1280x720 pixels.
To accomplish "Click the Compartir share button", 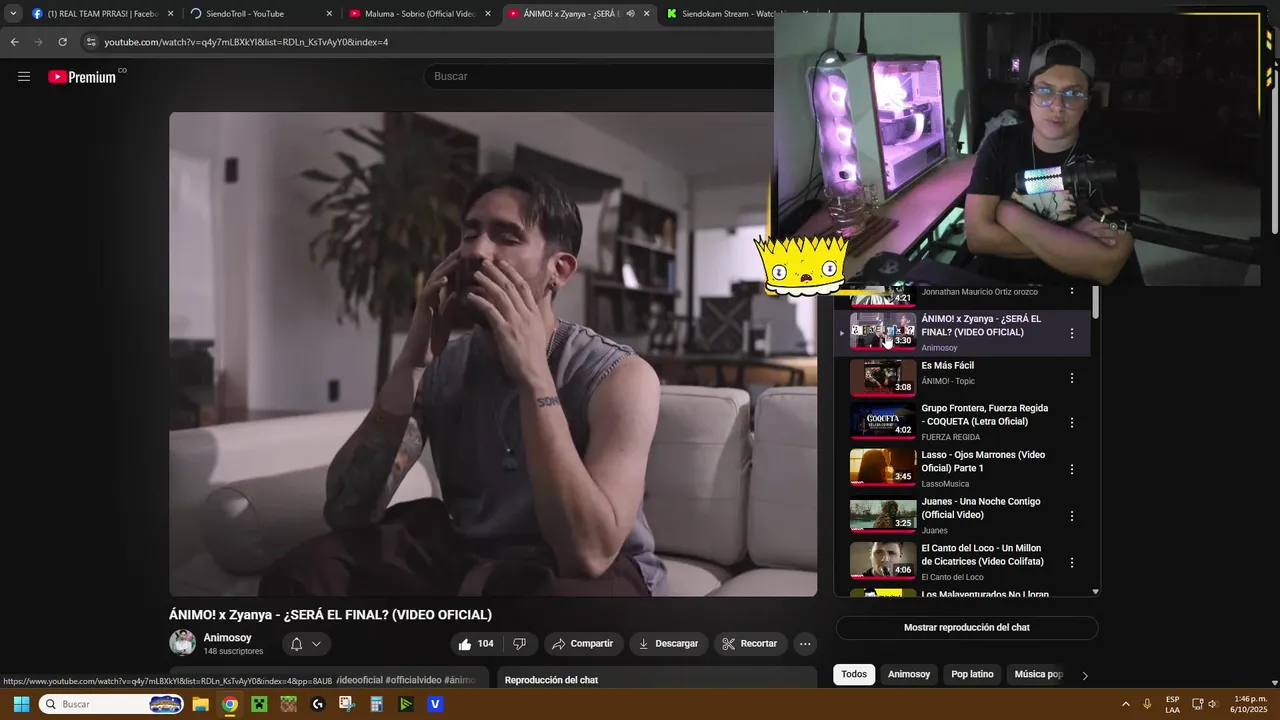I will [x=583, y=644].
